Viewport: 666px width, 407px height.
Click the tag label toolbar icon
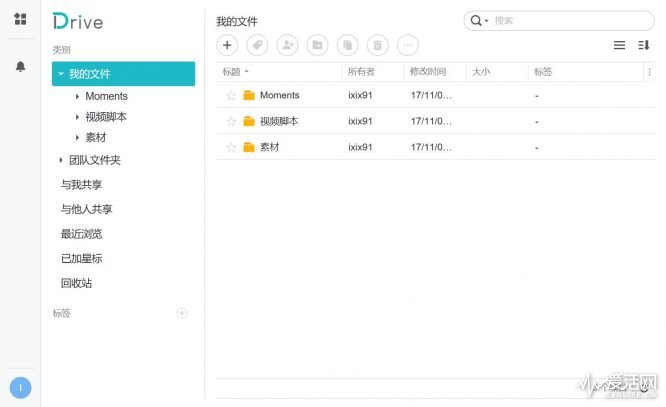coord(257,45)
